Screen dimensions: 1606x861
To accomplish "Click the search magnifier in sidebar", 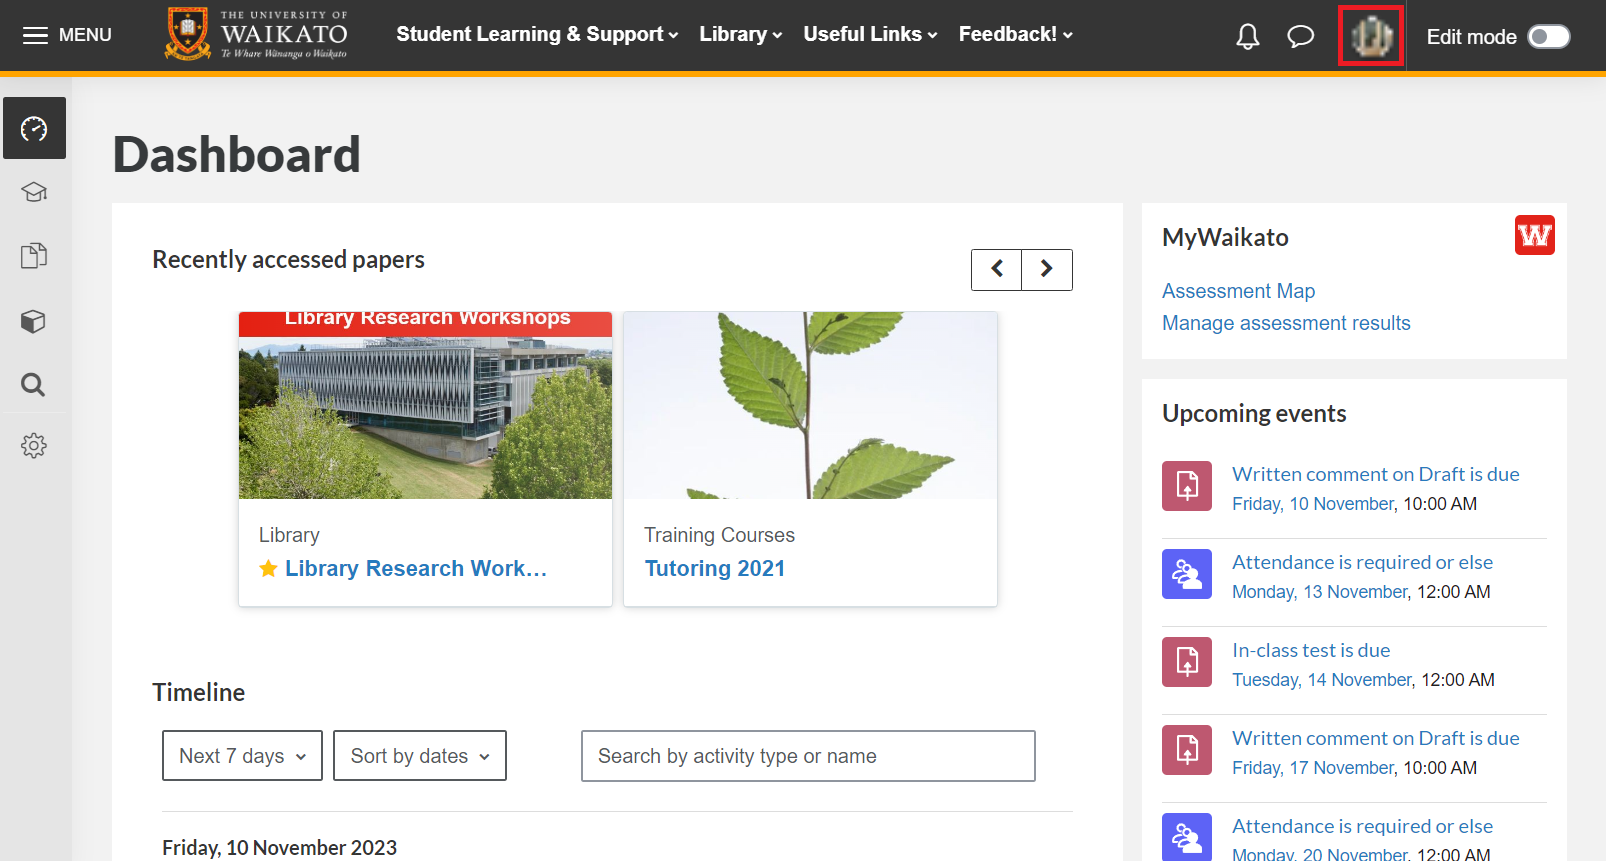I will pos(34,385).
